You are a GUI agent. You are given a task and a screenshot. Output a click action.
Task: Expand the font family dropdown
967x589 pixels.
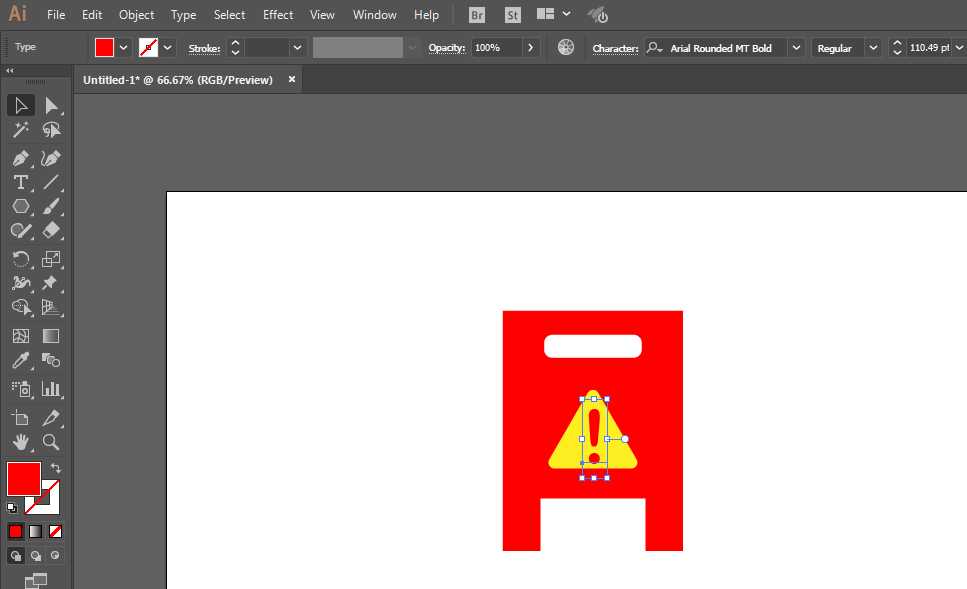[x=796, y=48]
